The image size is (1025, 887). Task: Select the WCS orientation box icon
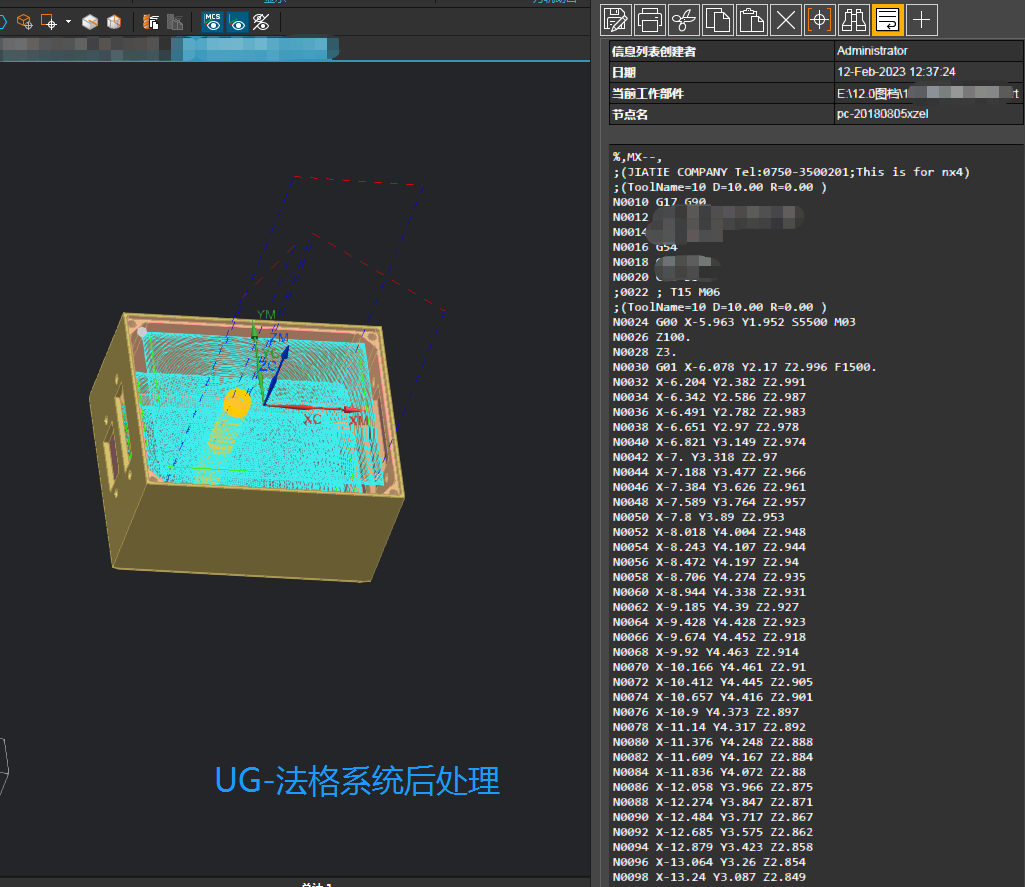(x=25, y=21)
